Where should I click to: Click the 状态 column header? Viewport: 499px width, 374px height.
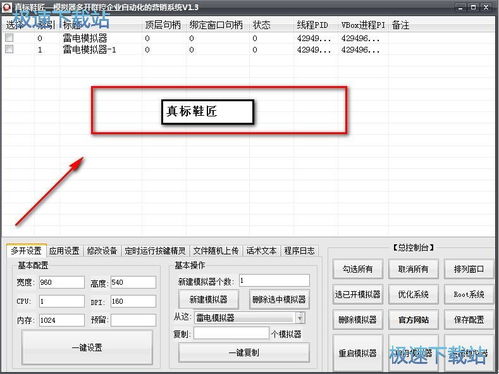[261, 25]
